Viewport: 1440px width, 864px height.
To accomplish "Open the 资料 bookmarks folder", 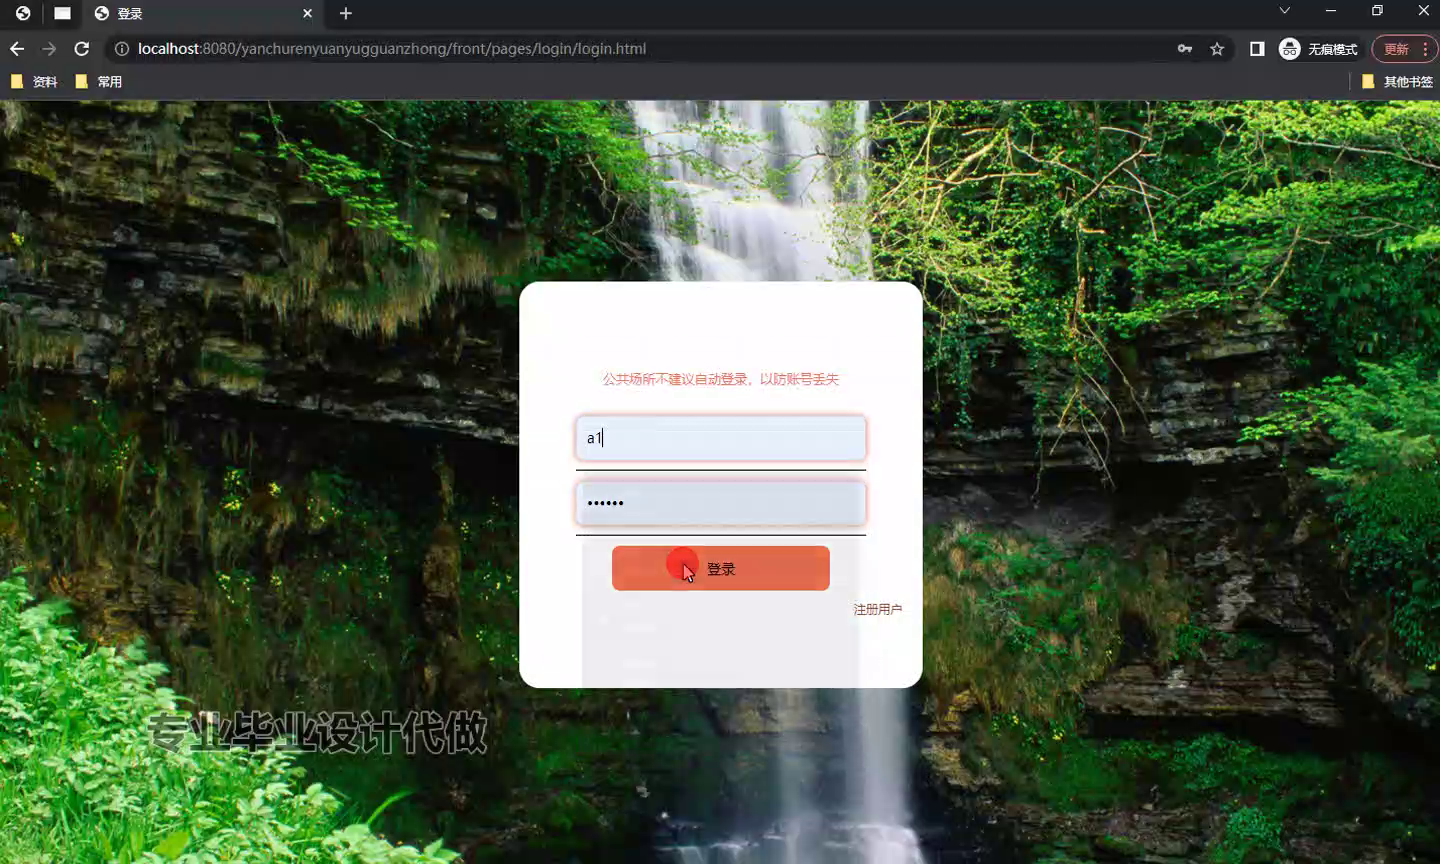I will click(34, 82).
